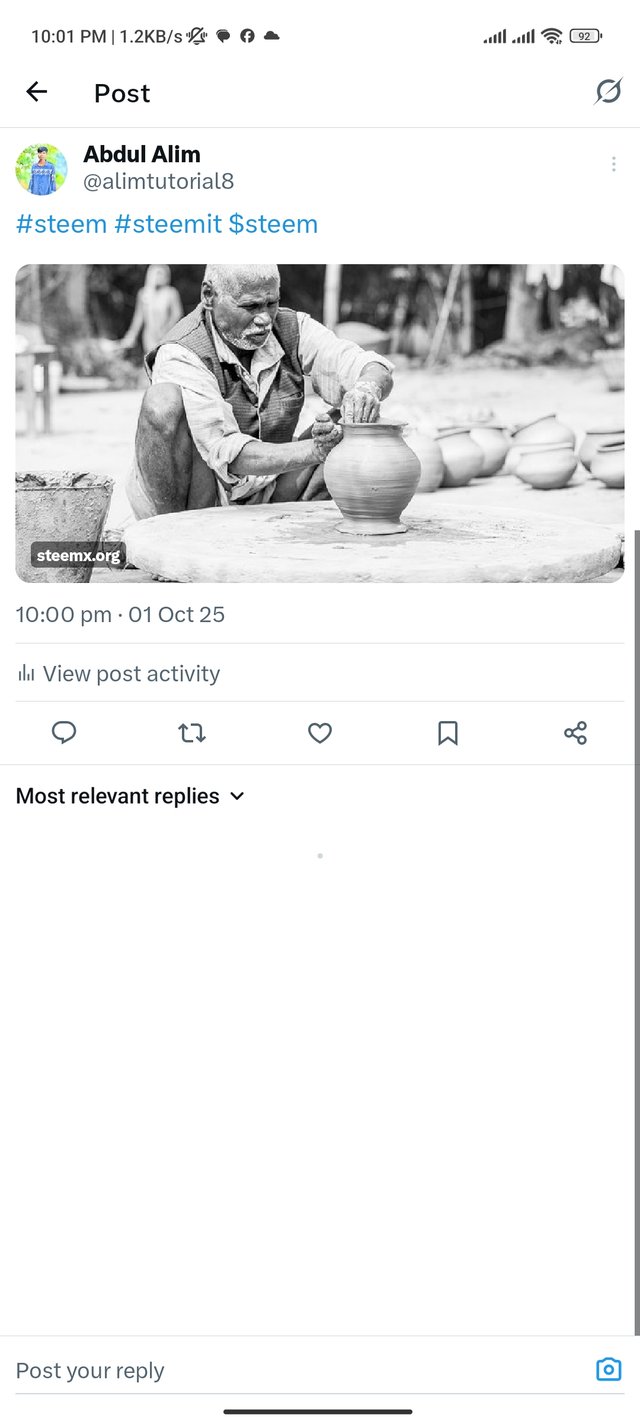
Task: Open the Grok icon at top right
Action: [608, 92]
